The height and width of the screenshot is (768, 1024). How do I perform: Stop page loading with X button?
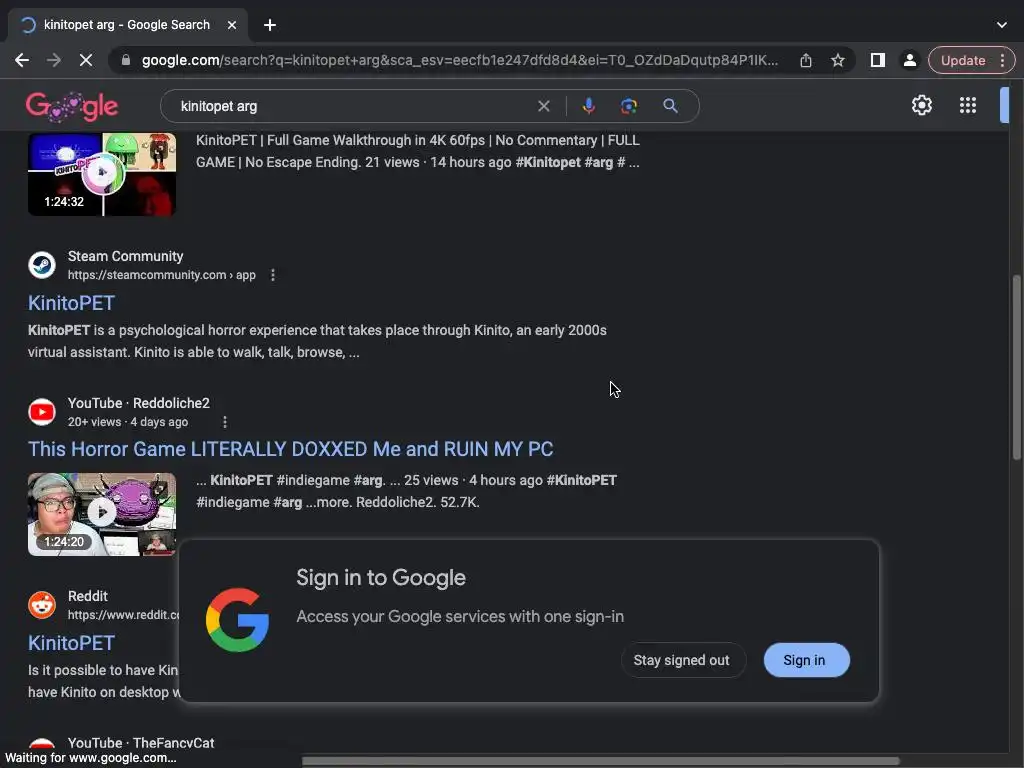point(86,60)
